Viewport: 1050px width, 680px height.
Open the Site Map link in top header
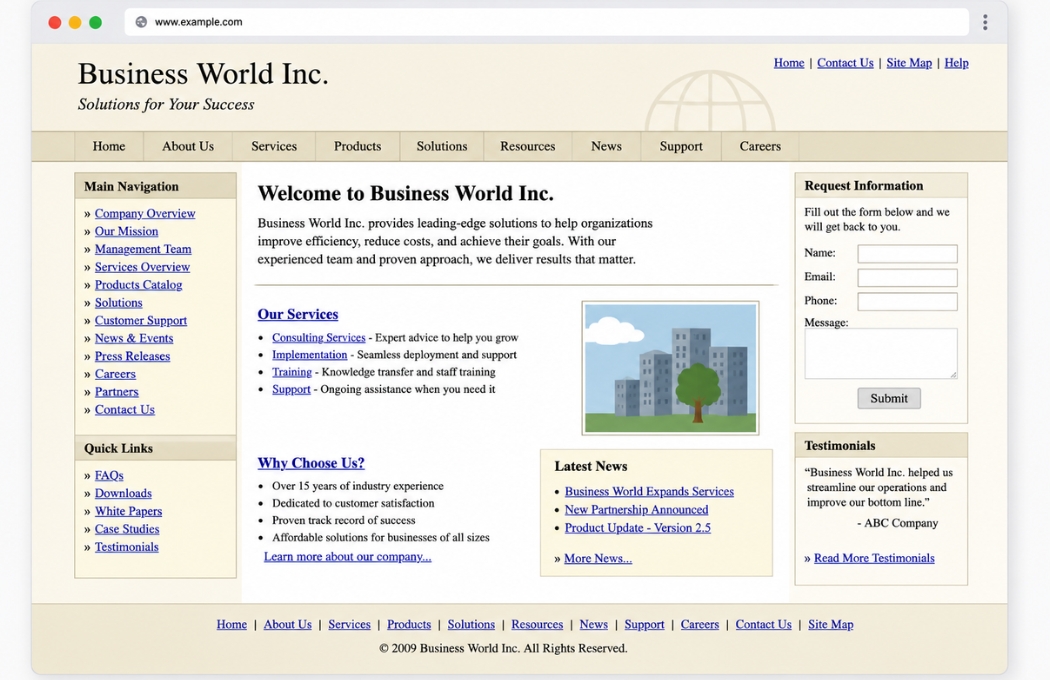[x=909, y=63]
